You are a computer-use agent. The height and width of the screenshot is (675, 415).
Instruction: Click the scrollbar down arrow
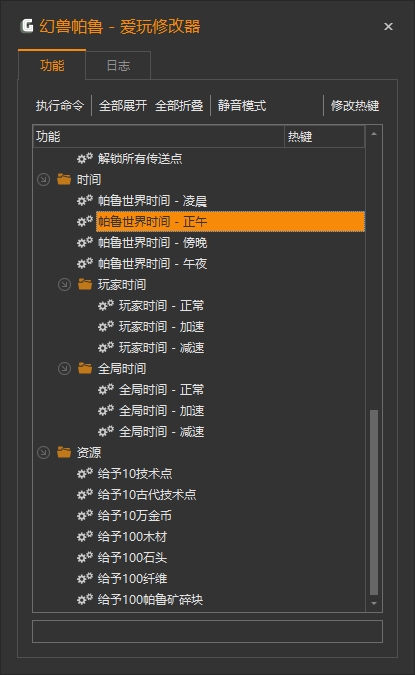[374, 604]
